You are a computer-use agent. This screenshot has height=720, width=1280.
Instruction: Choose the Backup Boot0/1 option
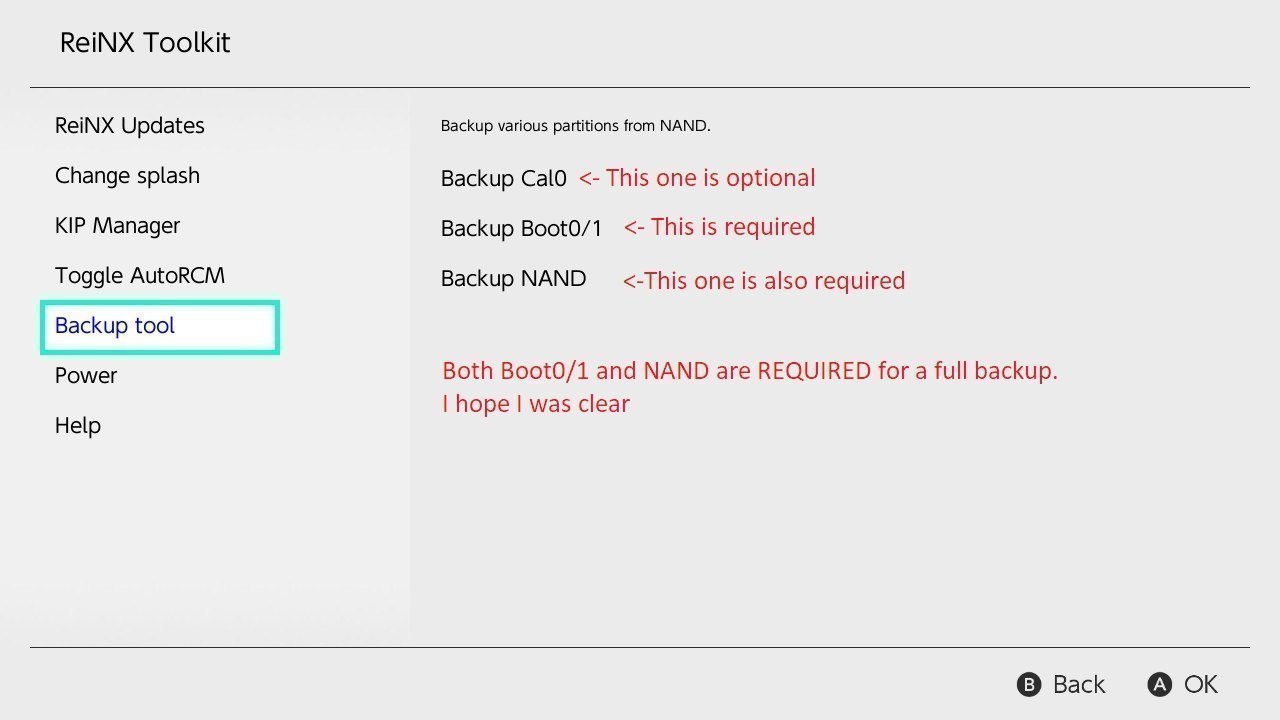point(522,229)
